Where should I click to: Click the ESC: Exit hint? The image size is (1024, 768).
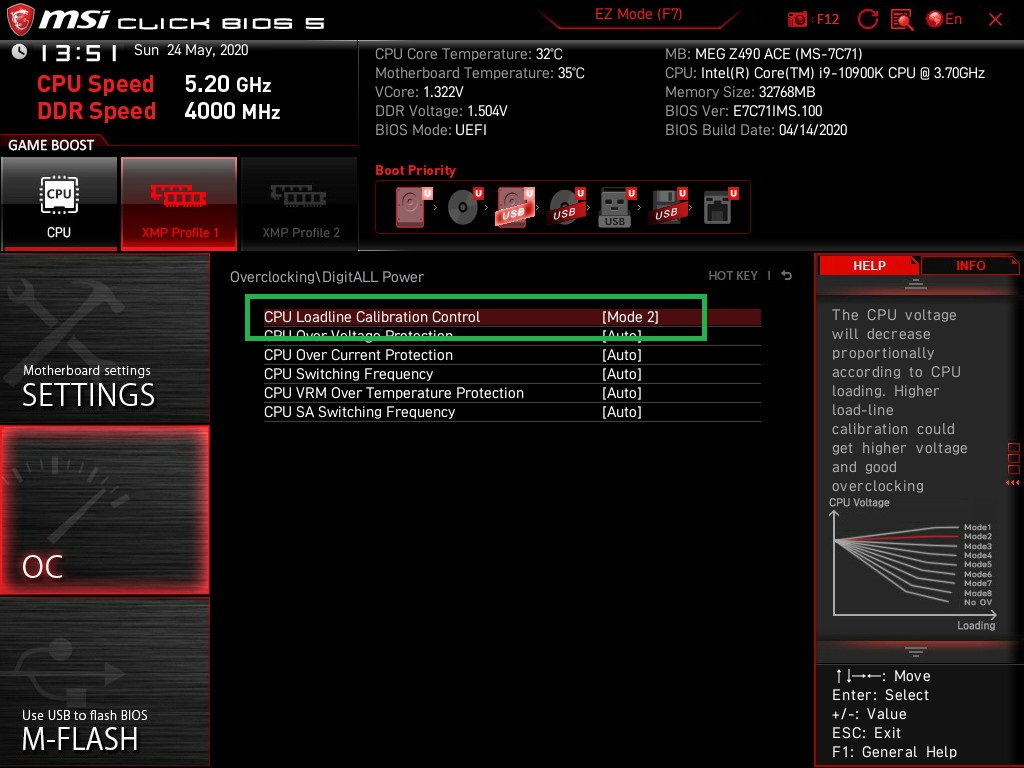(867, 733)
